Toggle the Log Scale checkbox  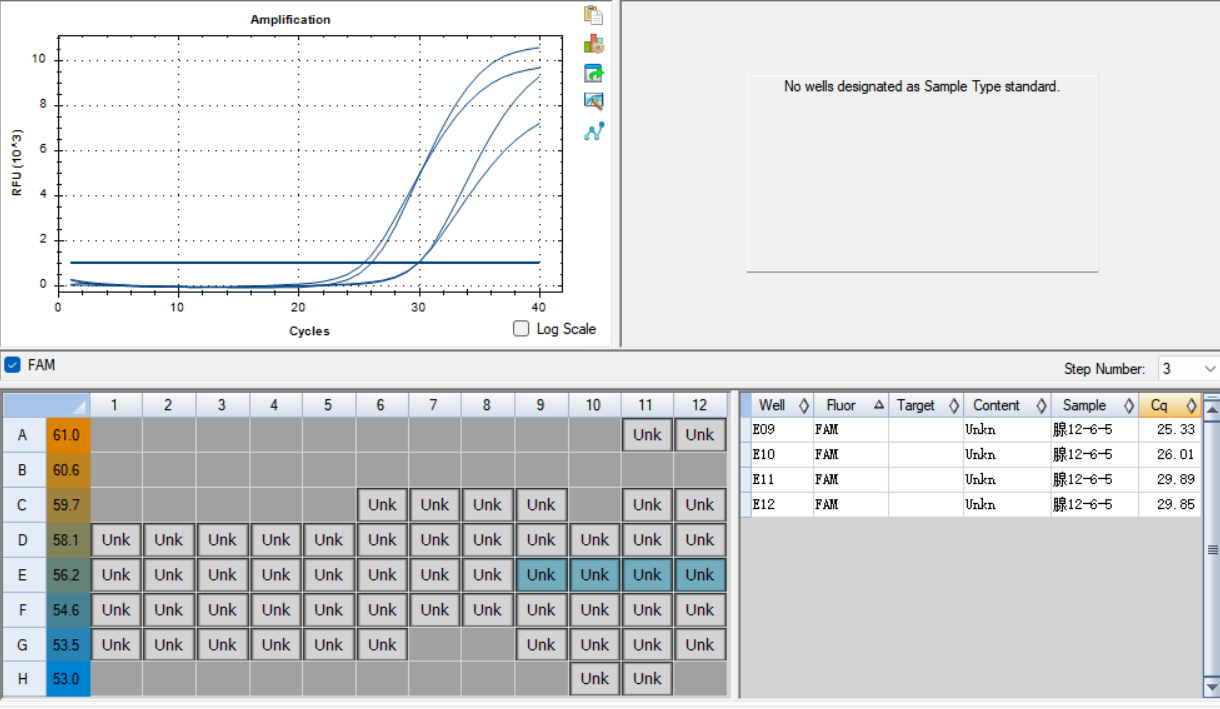tap(521, 328)
